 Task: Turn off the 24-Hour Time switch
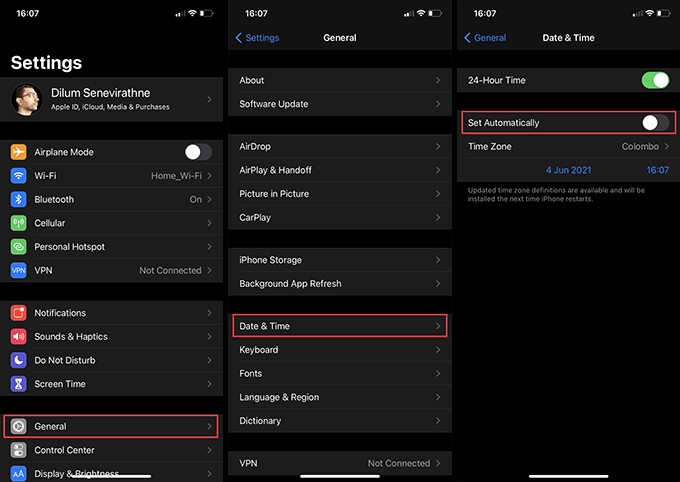(x=655, y=80)
